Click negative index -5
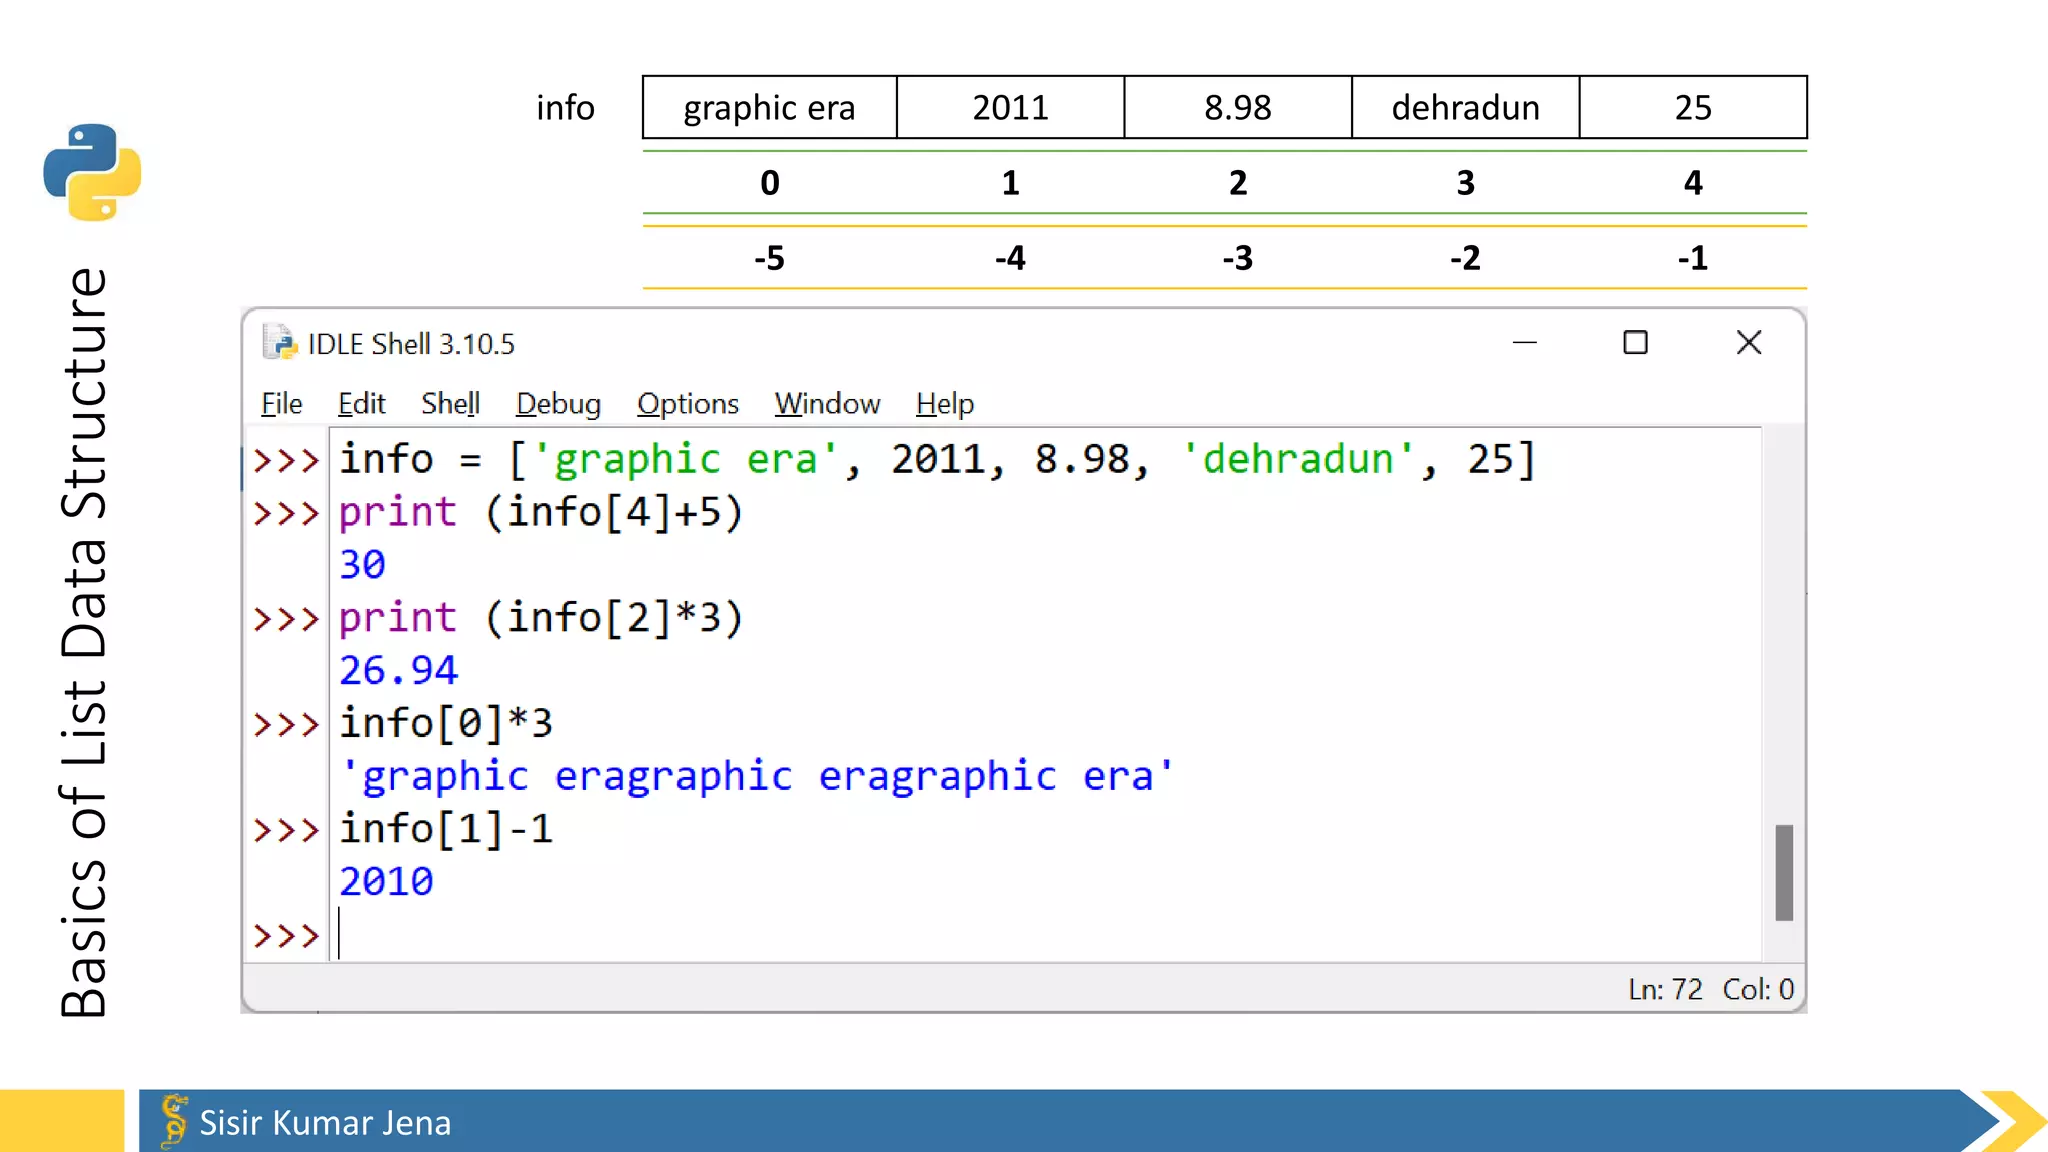2048x1152 pixels. pyautogui.click(x=769, y=258)
